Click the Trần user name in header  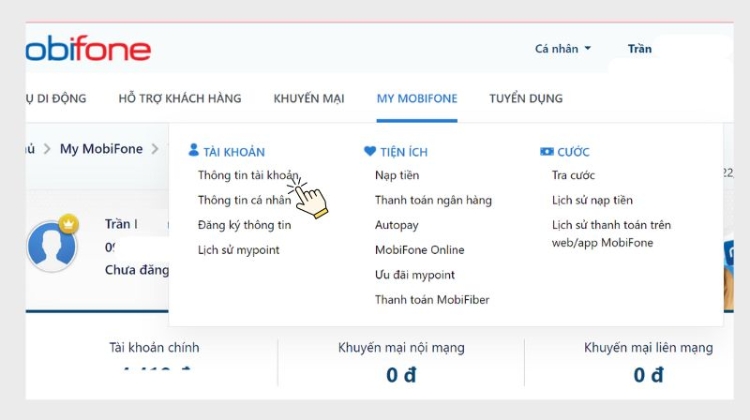(x=640, y=49)
